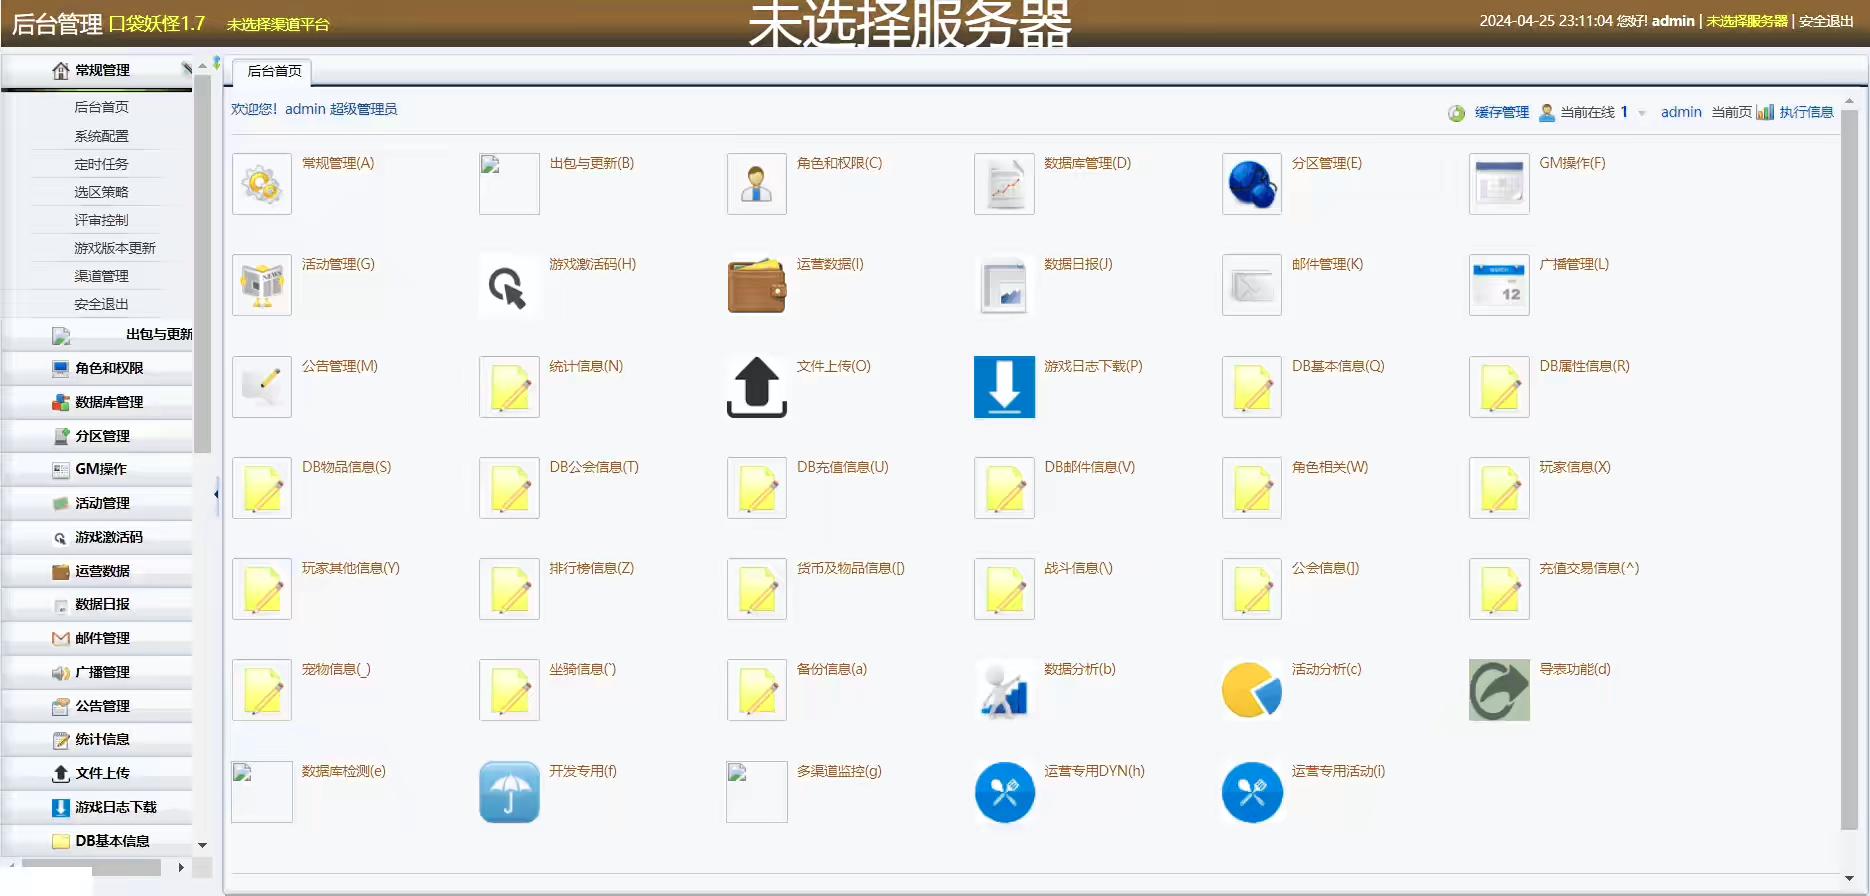Select the 分区管理(E) globe icon
Viewport: 1870px width, 896px height.
(1252, 184)
